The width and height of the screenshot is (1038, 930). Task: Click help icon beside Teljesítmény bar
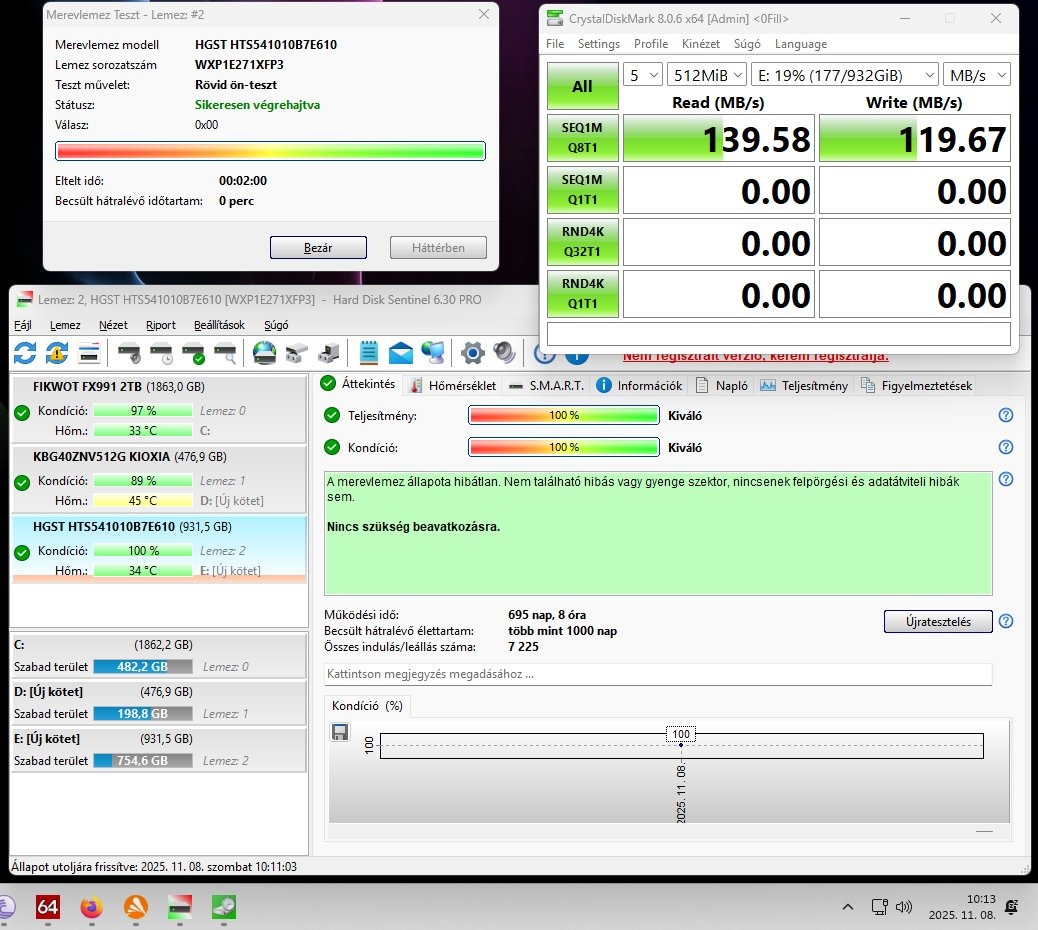point(1006,415)
